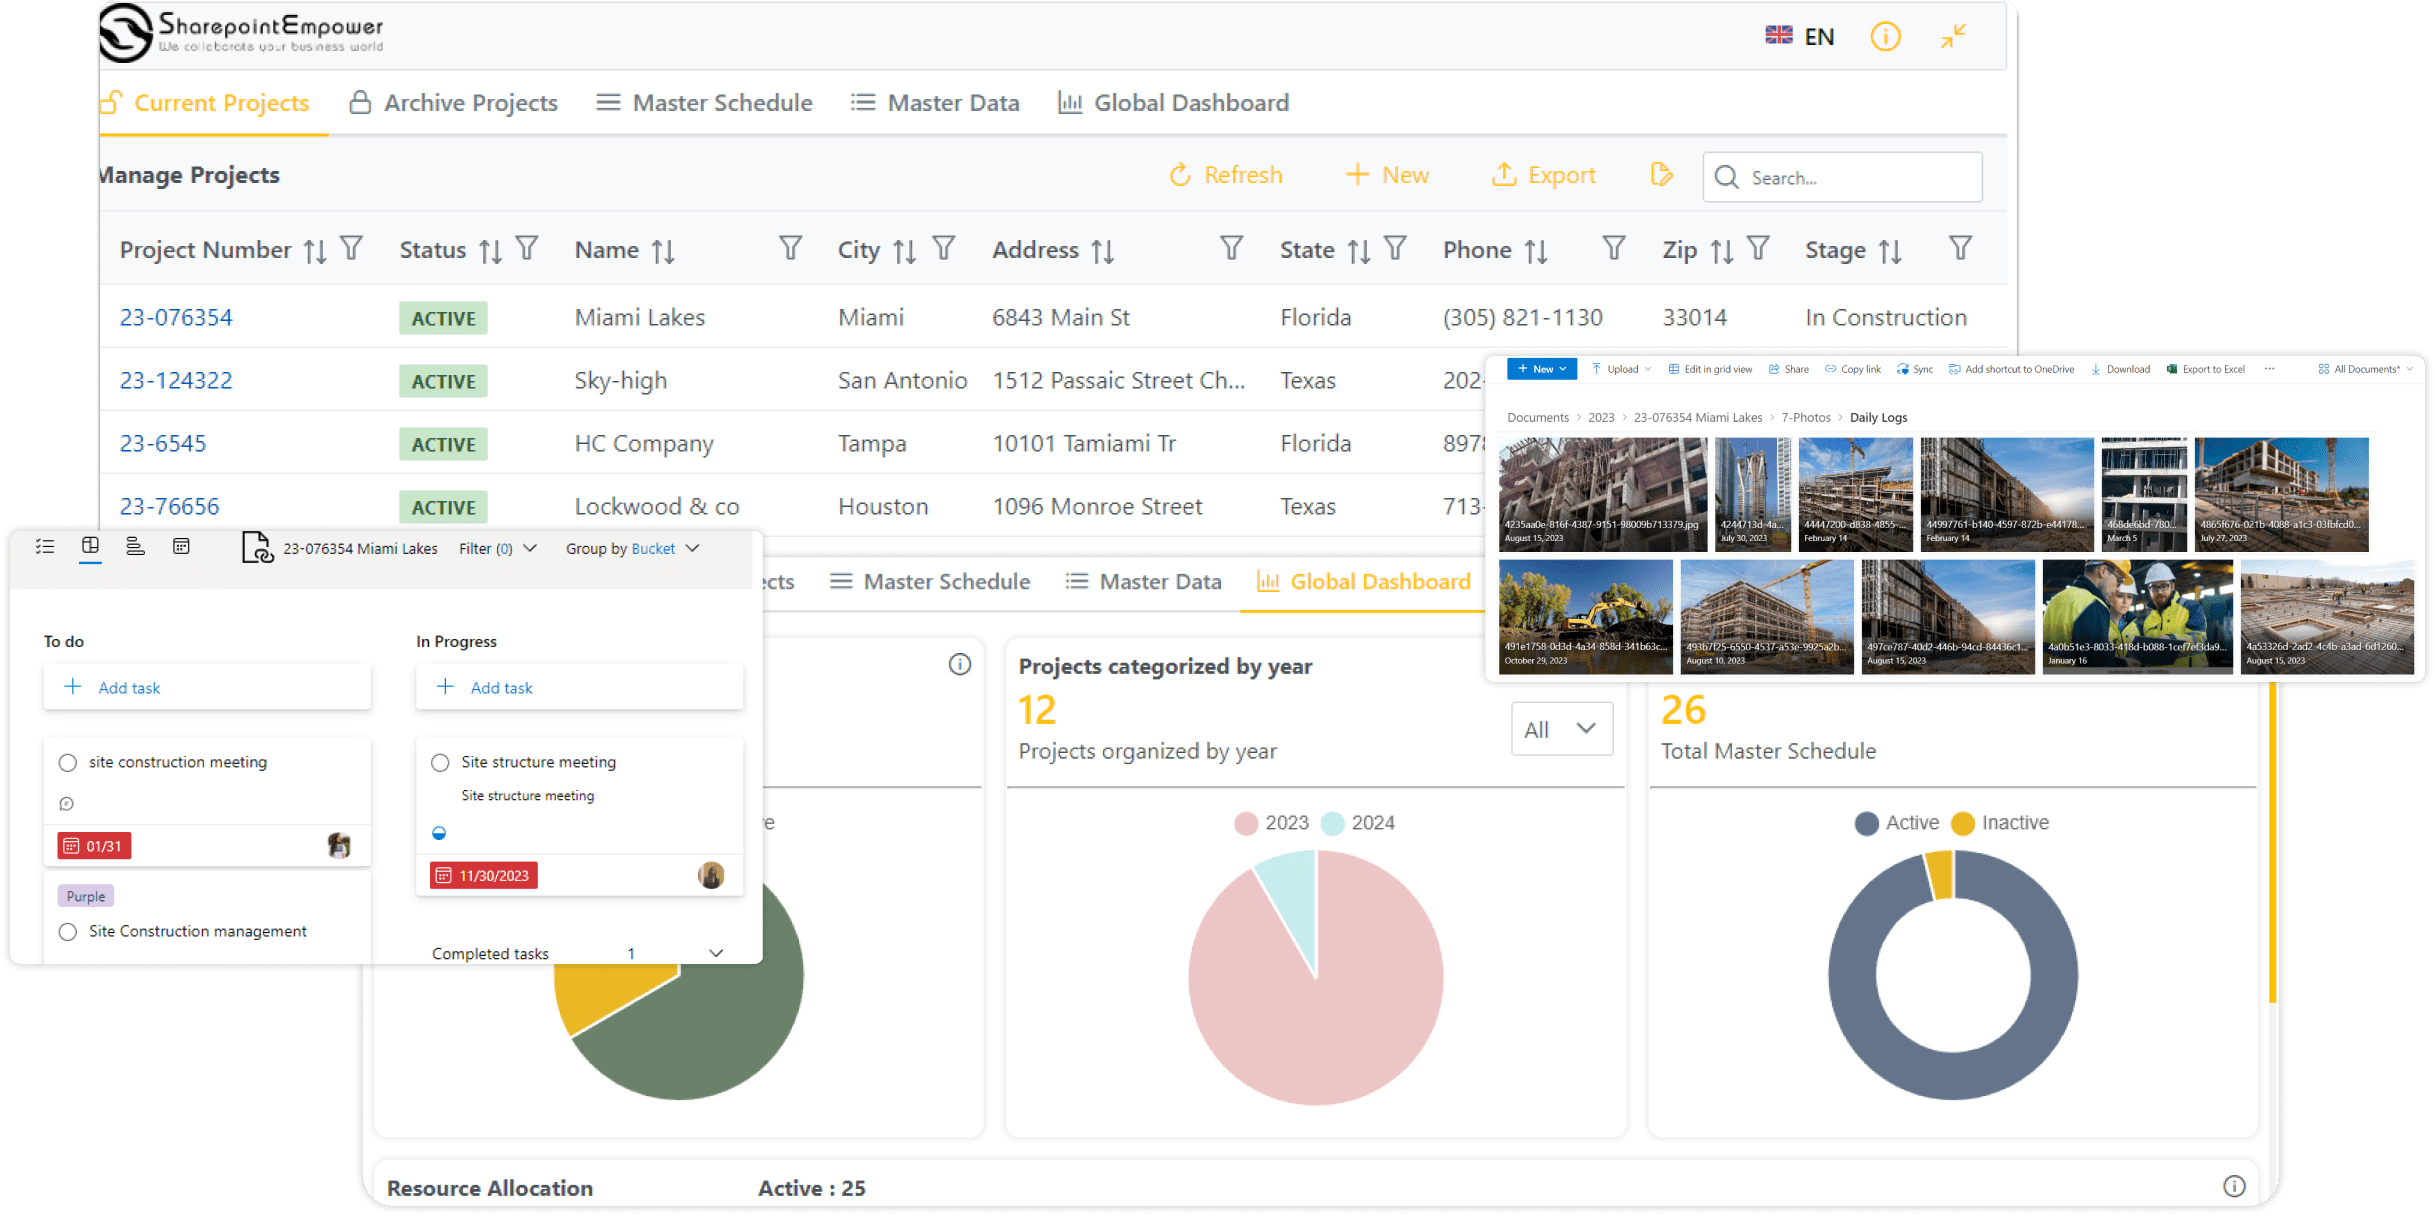Mark the 'site construction meeting' task complete
This screenshot has width=2435, height=1216.
pyautogui.click(x=68, y=763)
